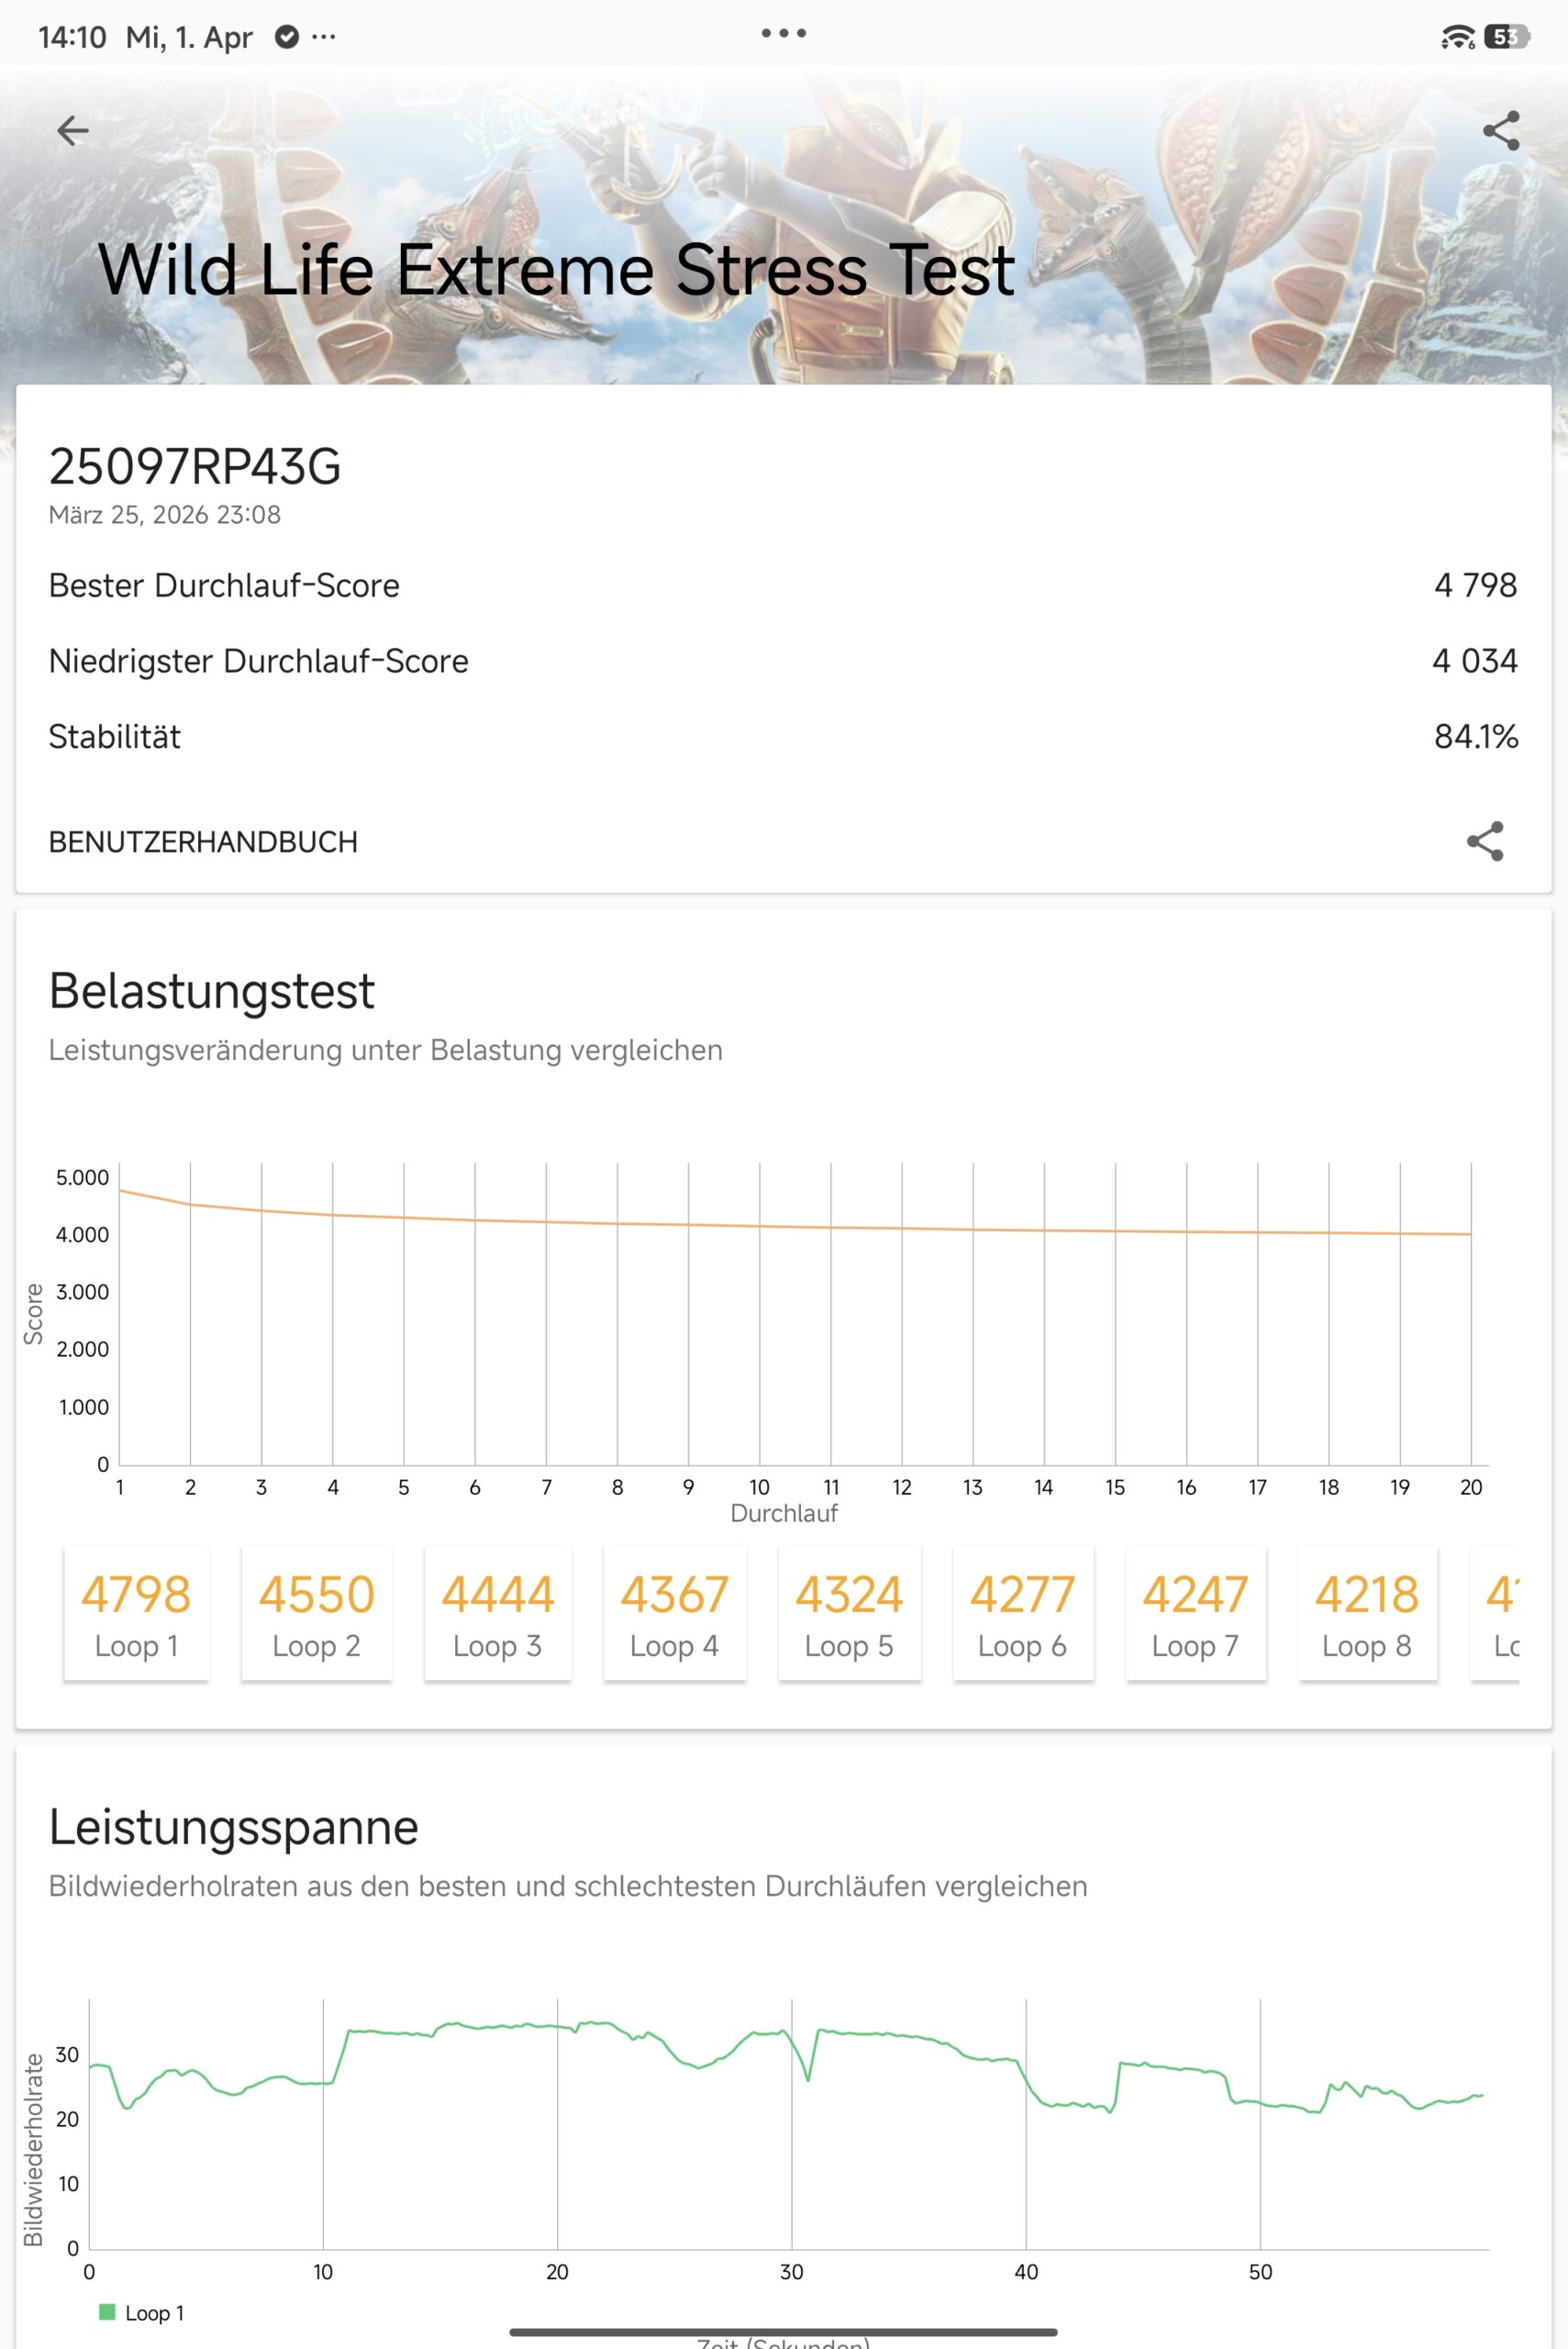The height and width of the screenshot is (2349, 1568).
Task: Select the Loop 8 score card
Action: click(1367, 1613)
